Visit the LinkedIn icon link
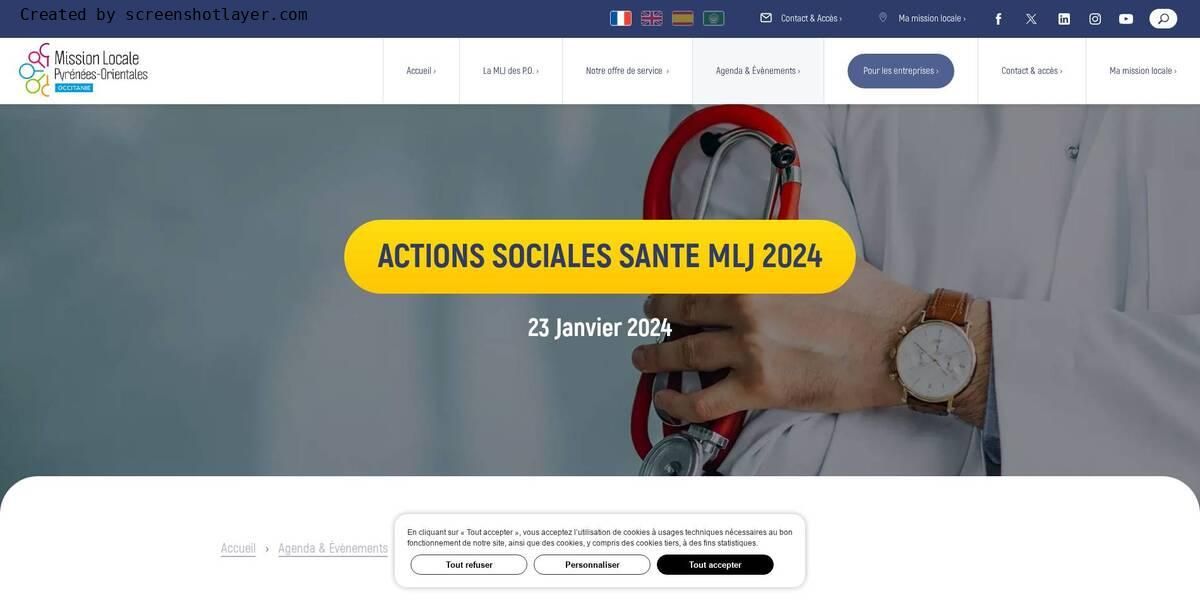1200x600 pixels. pos(1064,18)
